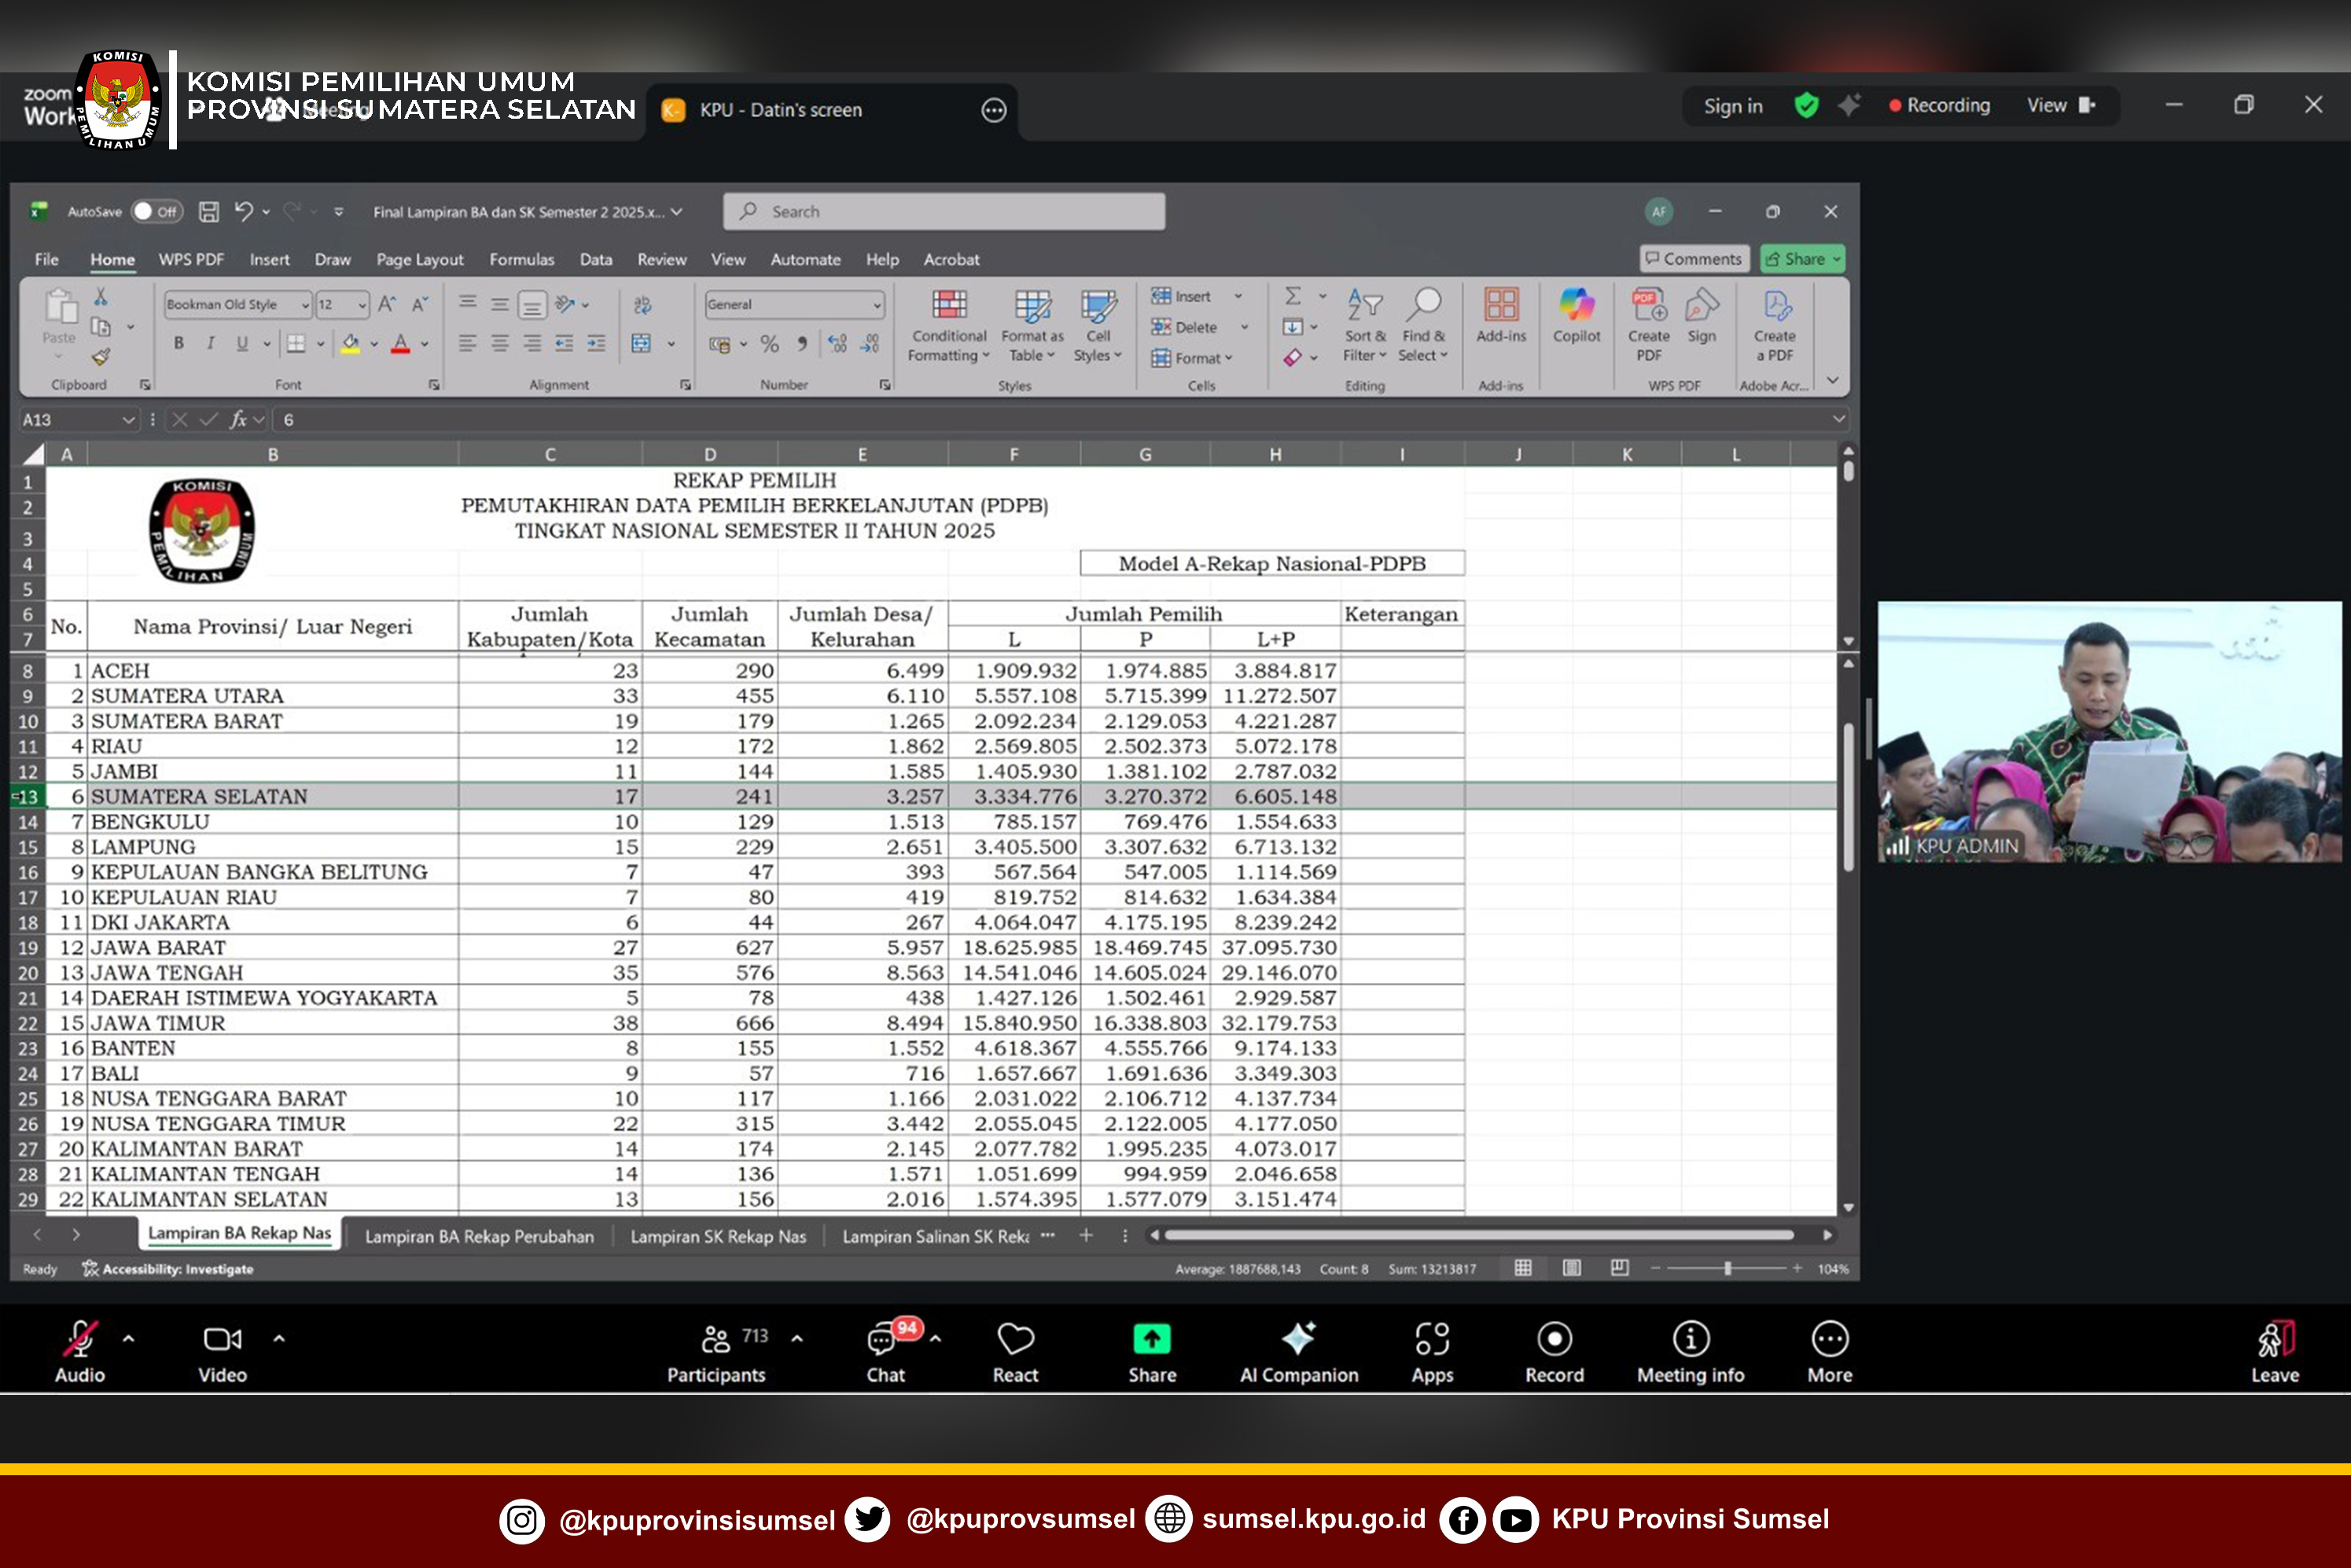Image resolution: width=2351 pixels, height=1568 pixels.
Task: Switch to the Lampiran SK Rekap Nas sheet tab
Action: (717, 1236)
